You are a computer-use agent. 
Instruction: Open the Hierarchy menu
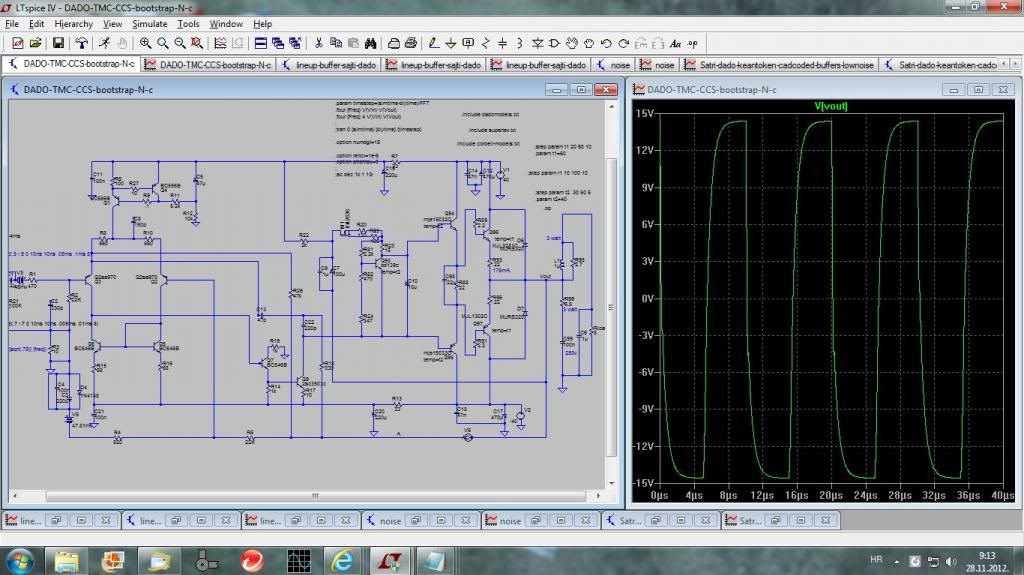(73, 24)
